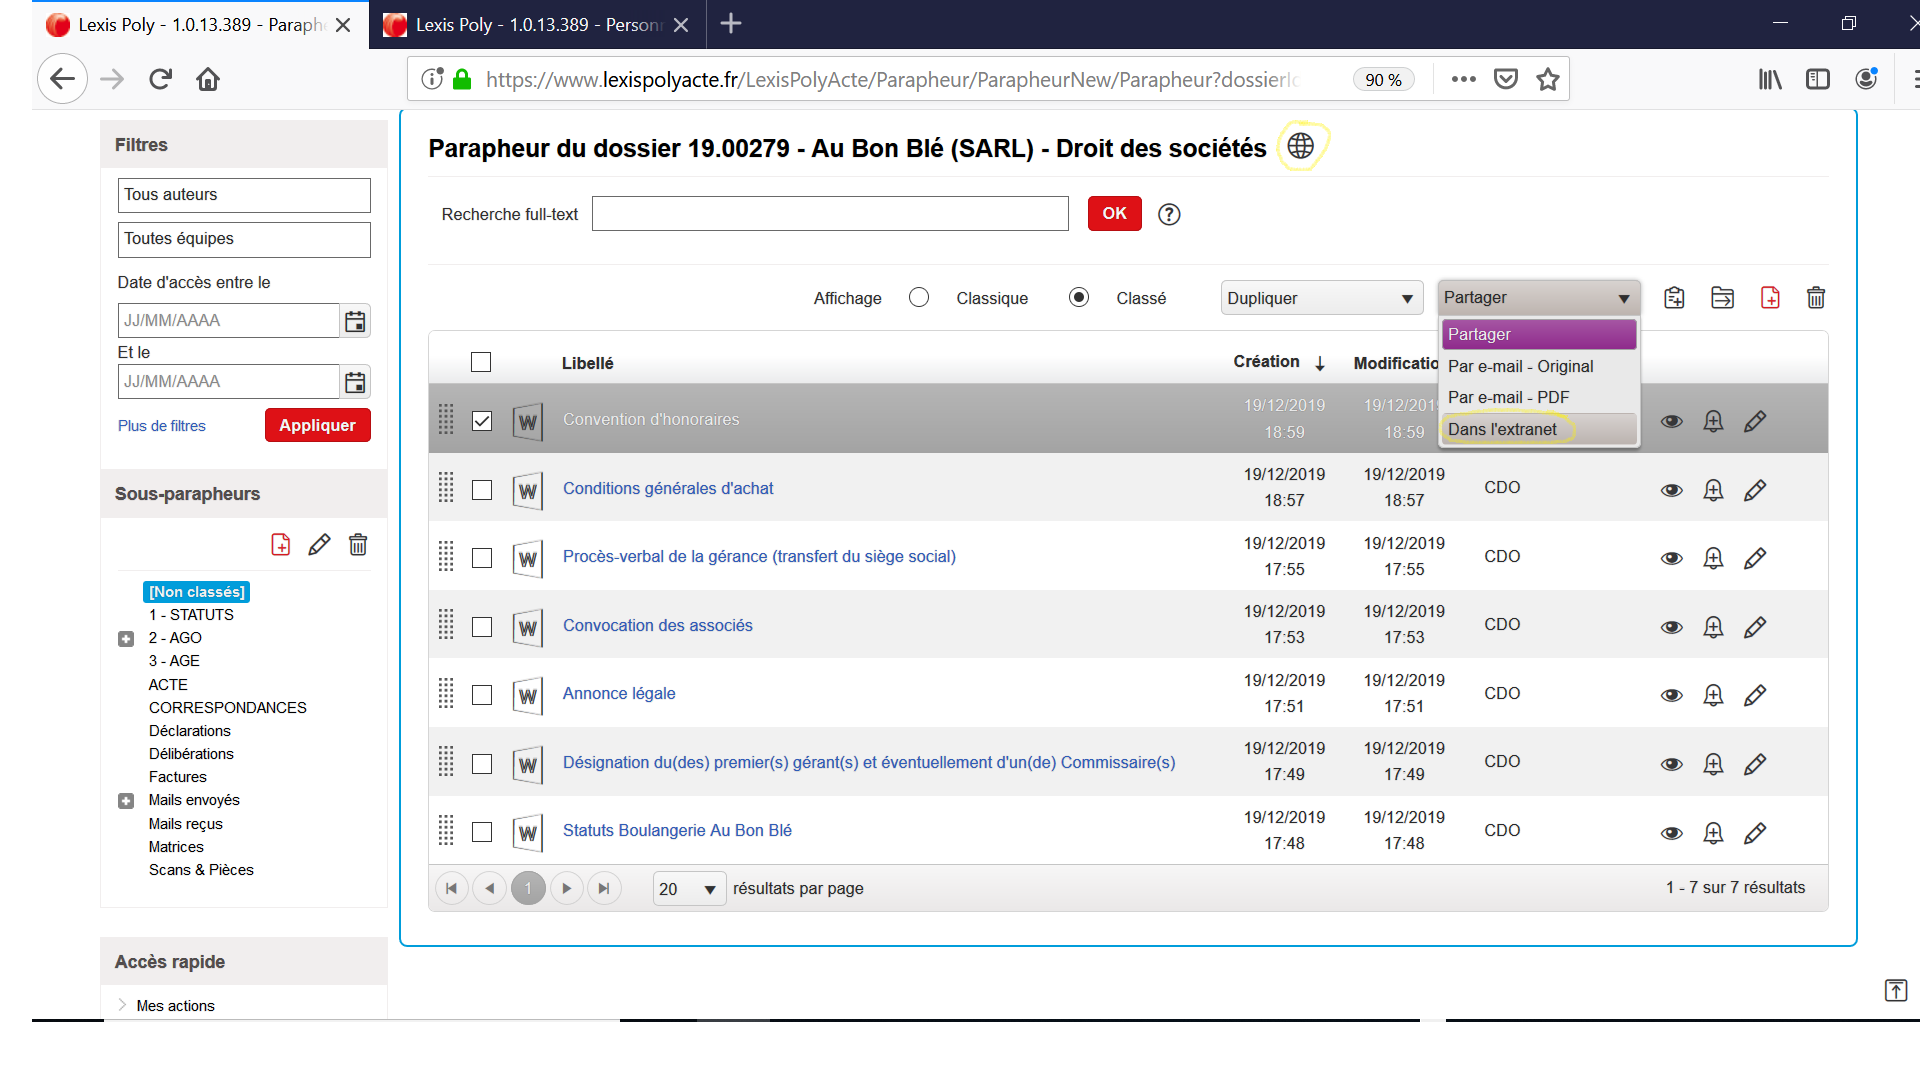Open the Toutes équipes filter
1920x1080 pixels.
(x=244, y=239)
